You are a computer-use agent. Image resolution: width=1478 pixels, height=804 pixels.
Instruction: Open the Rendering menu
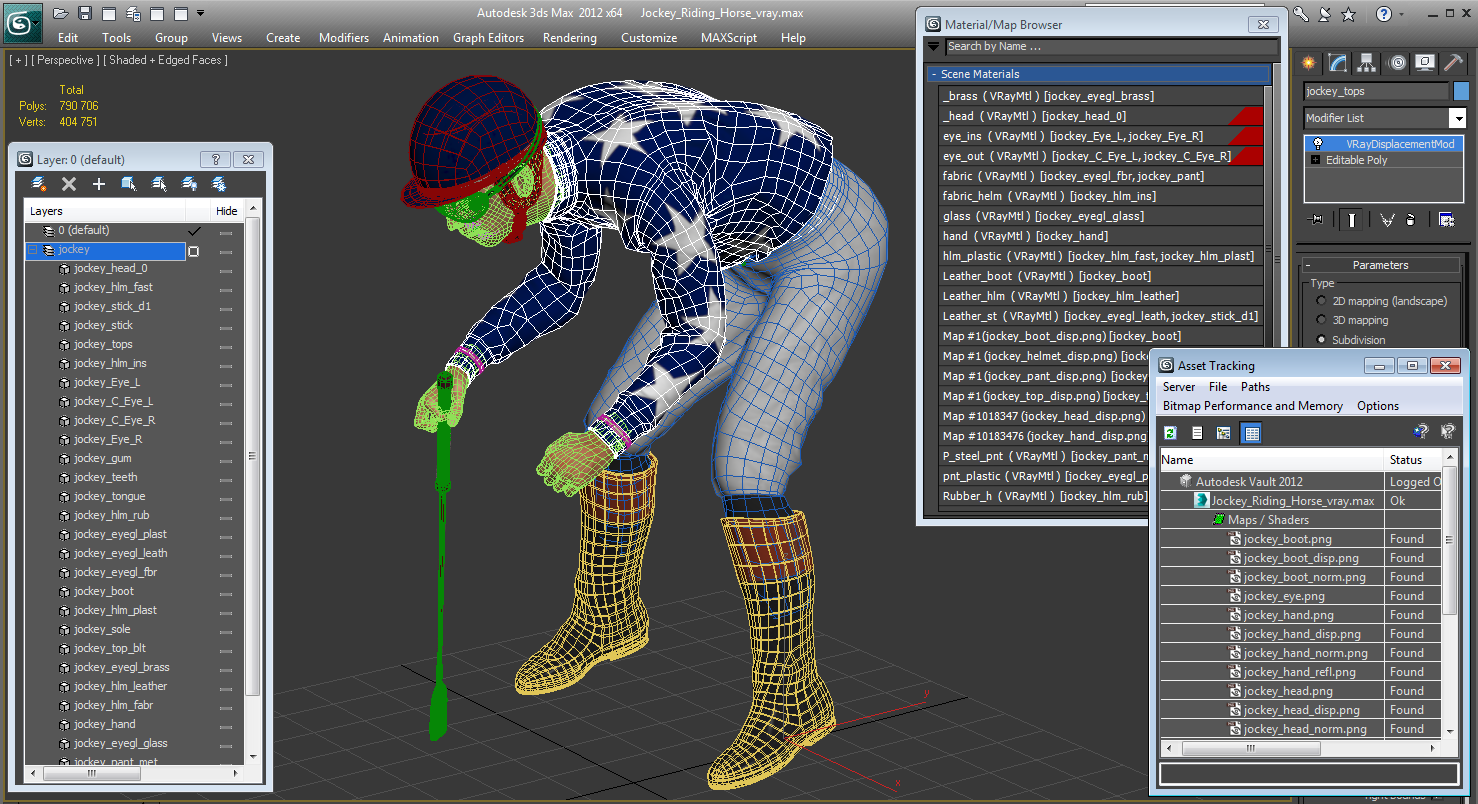point(570,38)
